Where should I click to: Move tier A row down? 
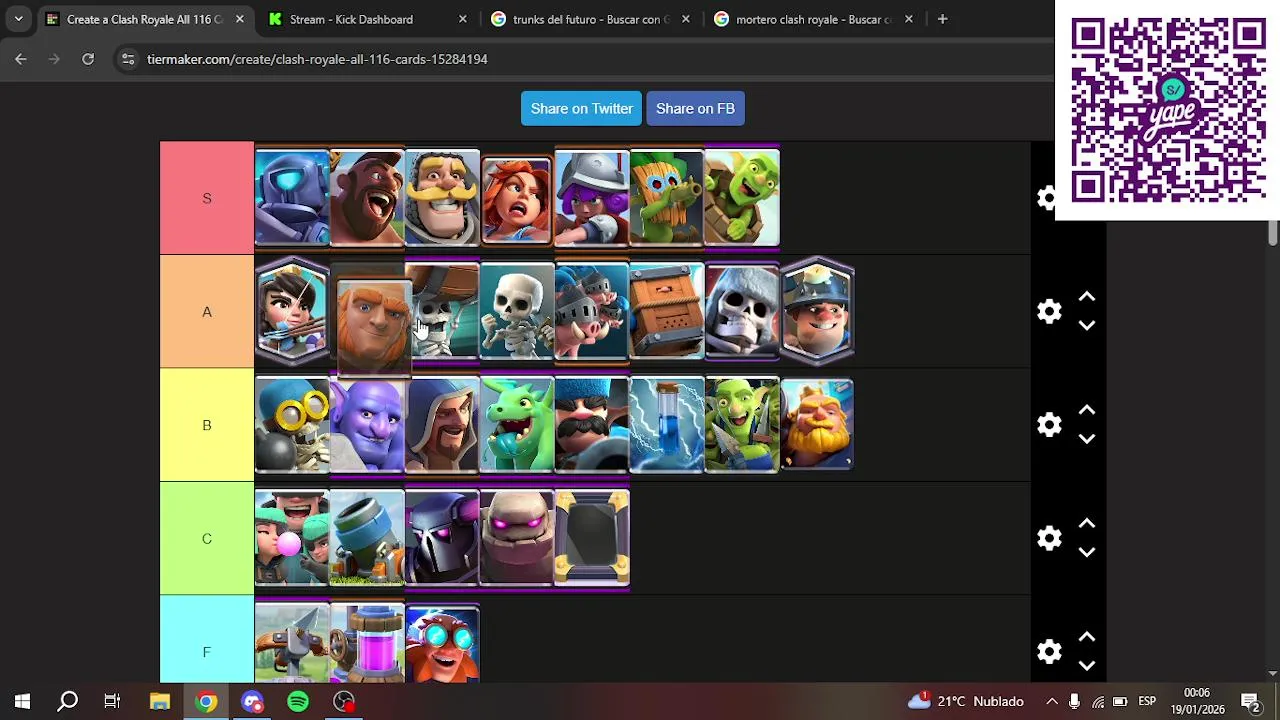coord(1087,326)
